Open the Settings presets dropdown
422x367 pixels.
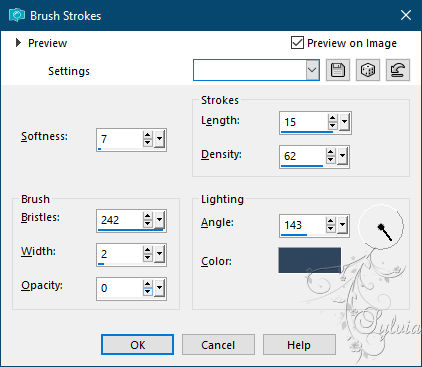point(312,70)
